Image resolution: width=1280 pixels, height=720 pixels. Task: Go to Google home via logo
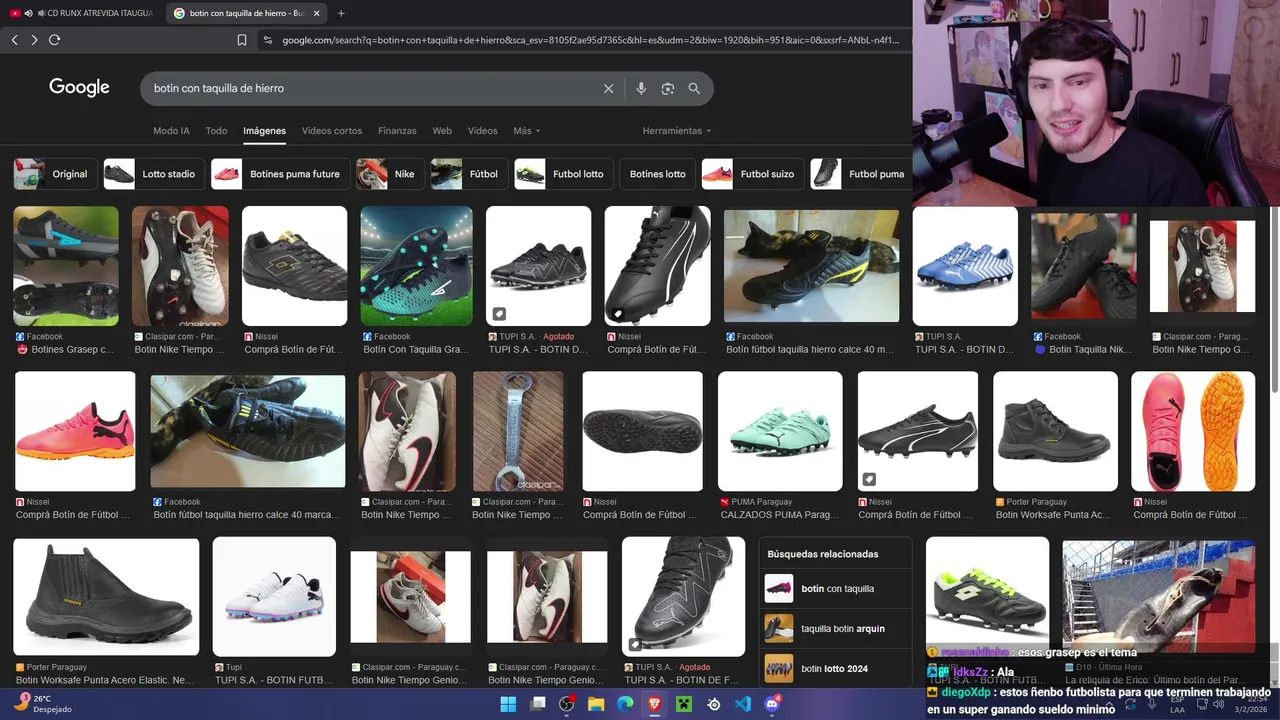pyautogui.click(x=79, y=88)
